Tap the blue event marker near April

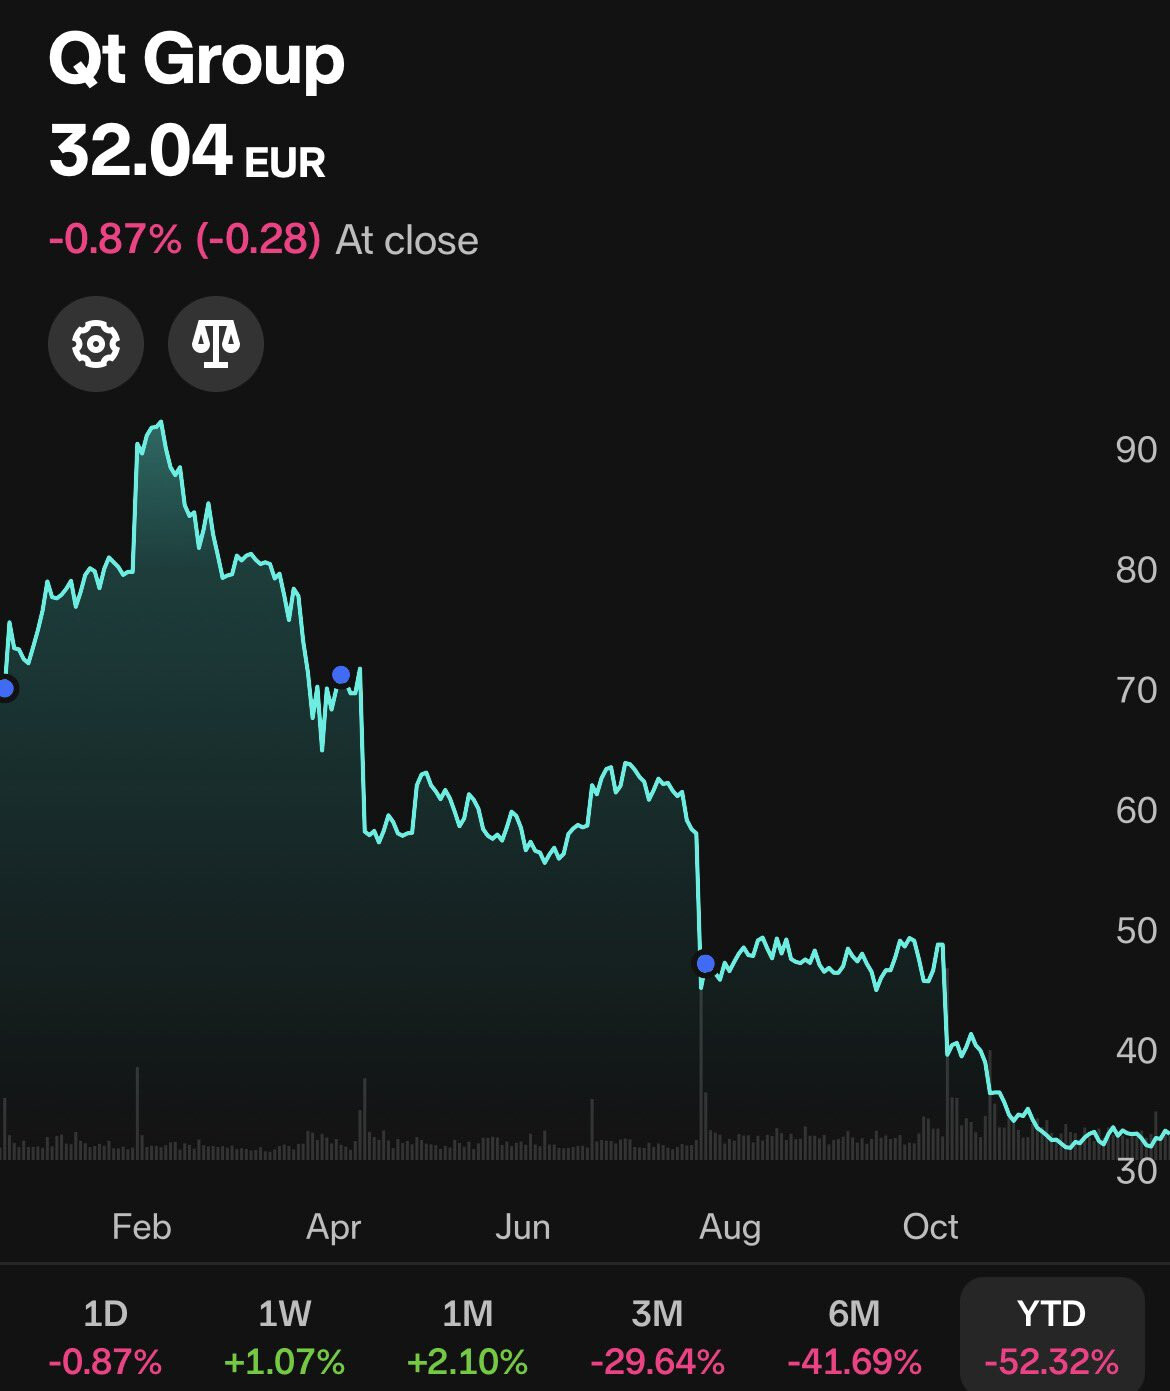pyautogui.click(x=341, y=675)
